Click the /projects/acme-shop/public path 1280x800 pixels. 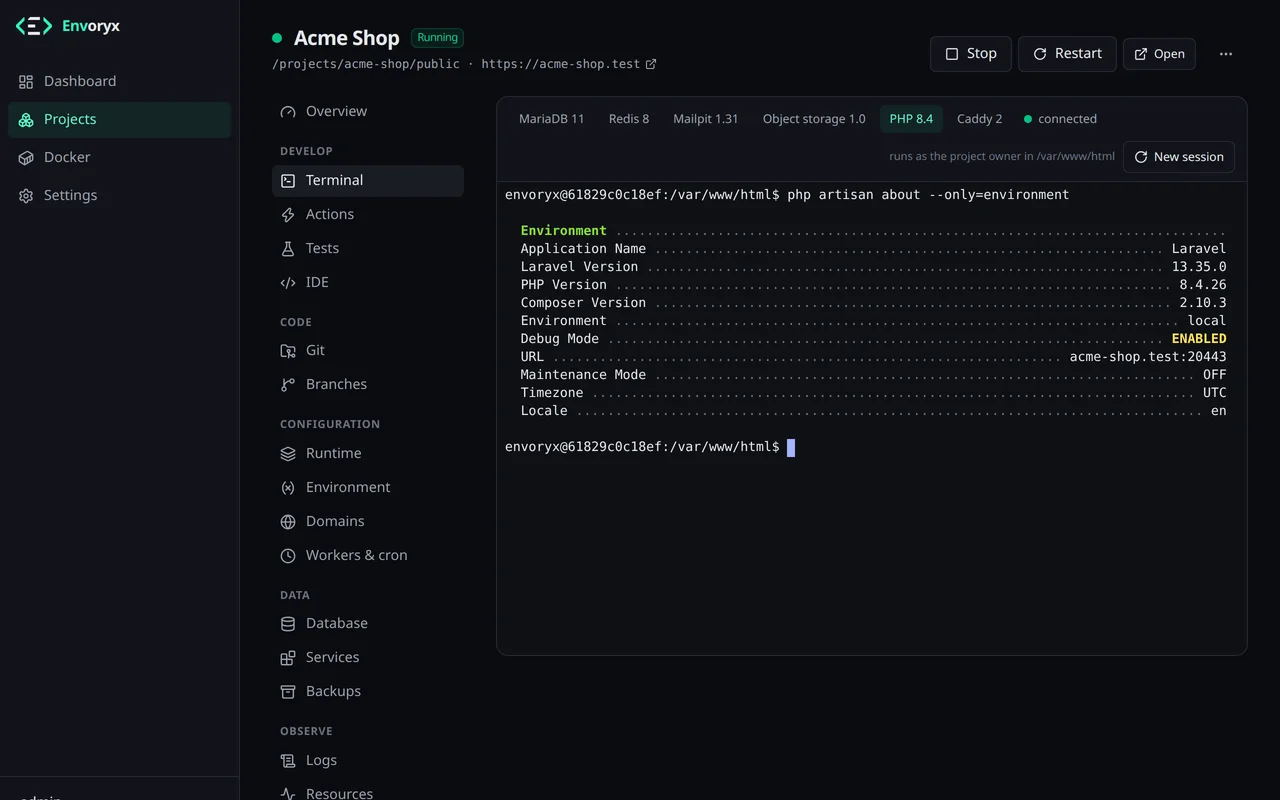click(x=366, y=64)
